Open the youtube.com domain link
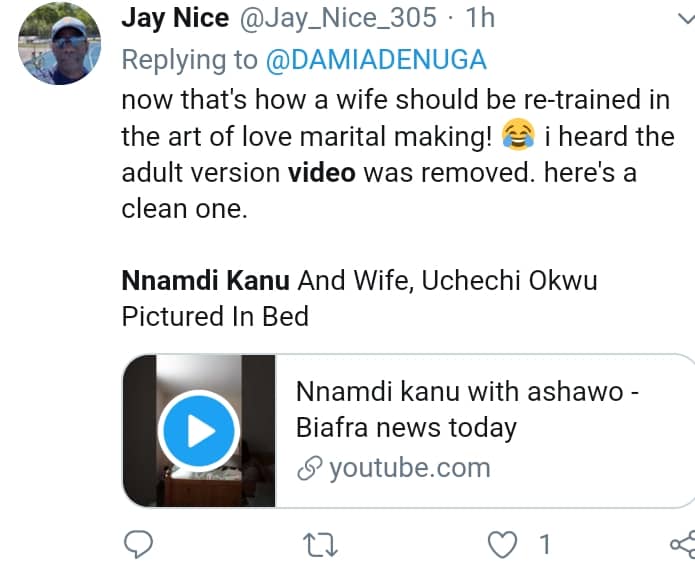This screenshot has height=563, width=695. point(409,467)
